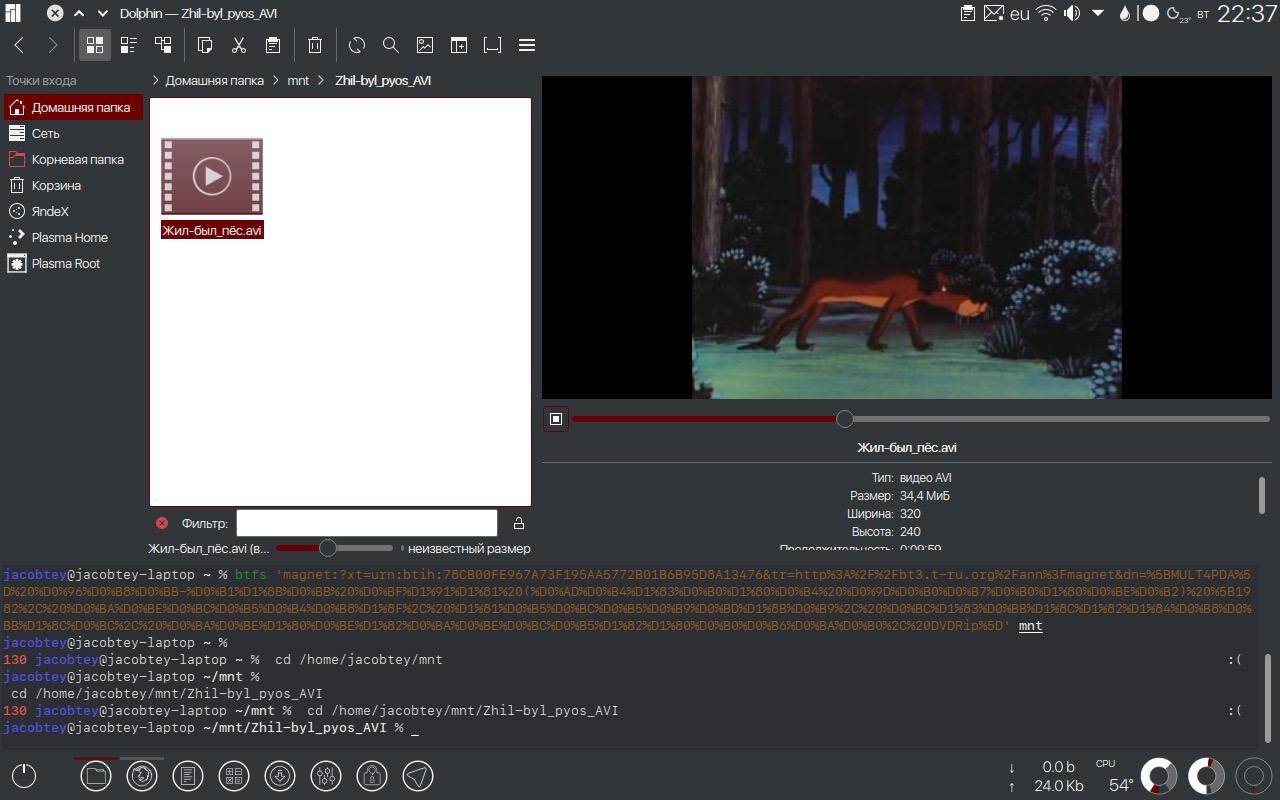Go back using the back arrow
Image resolution: width=1280 pixels, height=800 pixels.
coord(19,45)
